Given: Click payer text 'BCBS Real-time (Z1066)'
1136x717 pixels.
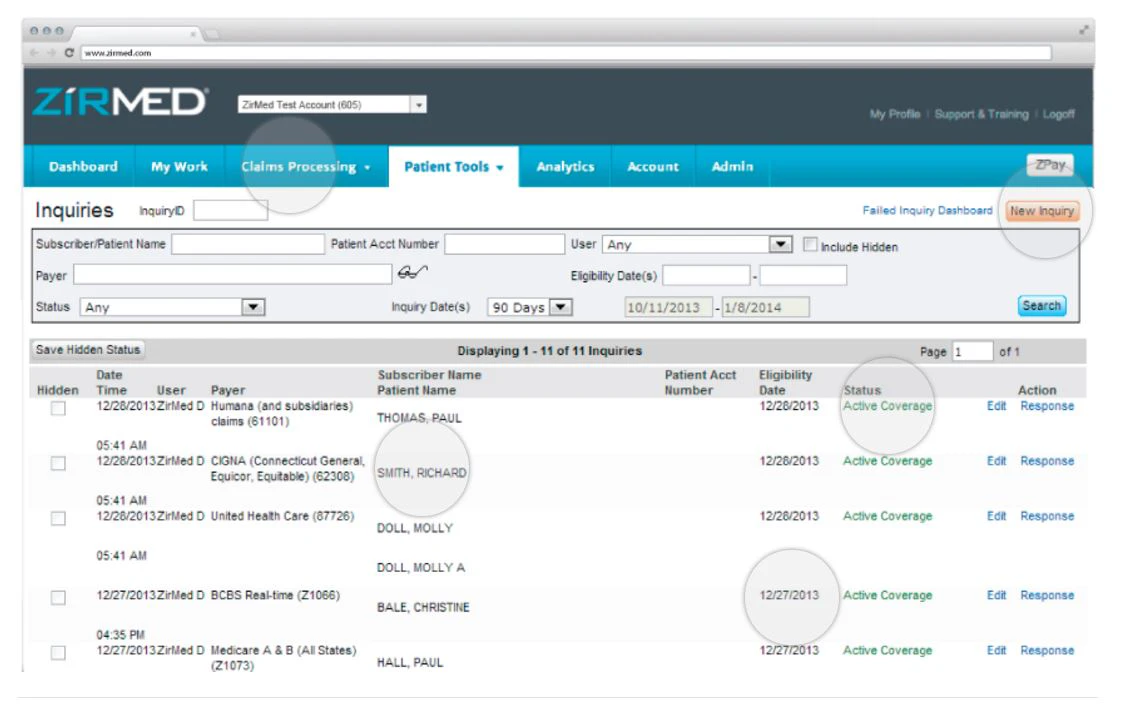Looking at the screenshot, I should 275,595.
